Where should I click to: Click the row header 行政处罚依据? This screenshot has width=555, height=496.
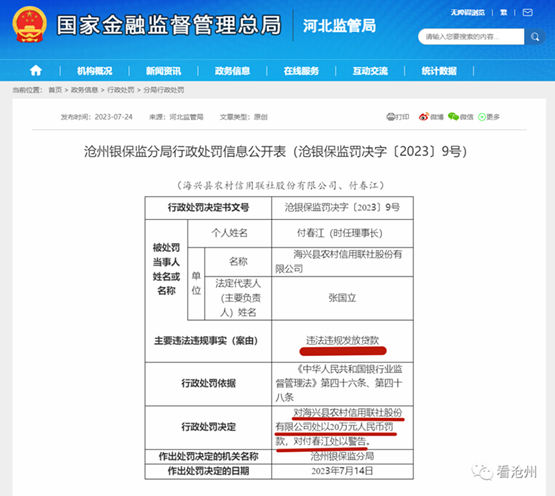tap(208, 383)
